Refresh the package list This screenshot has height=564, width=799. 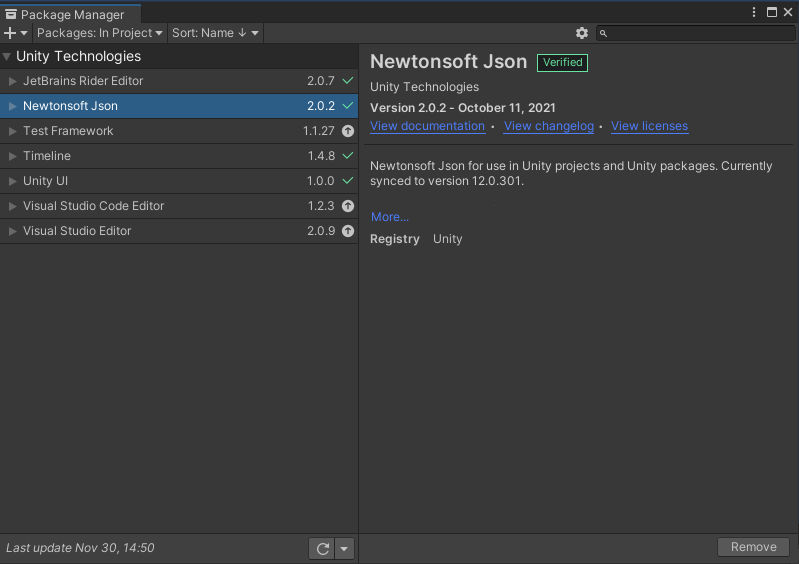point(322,549)
